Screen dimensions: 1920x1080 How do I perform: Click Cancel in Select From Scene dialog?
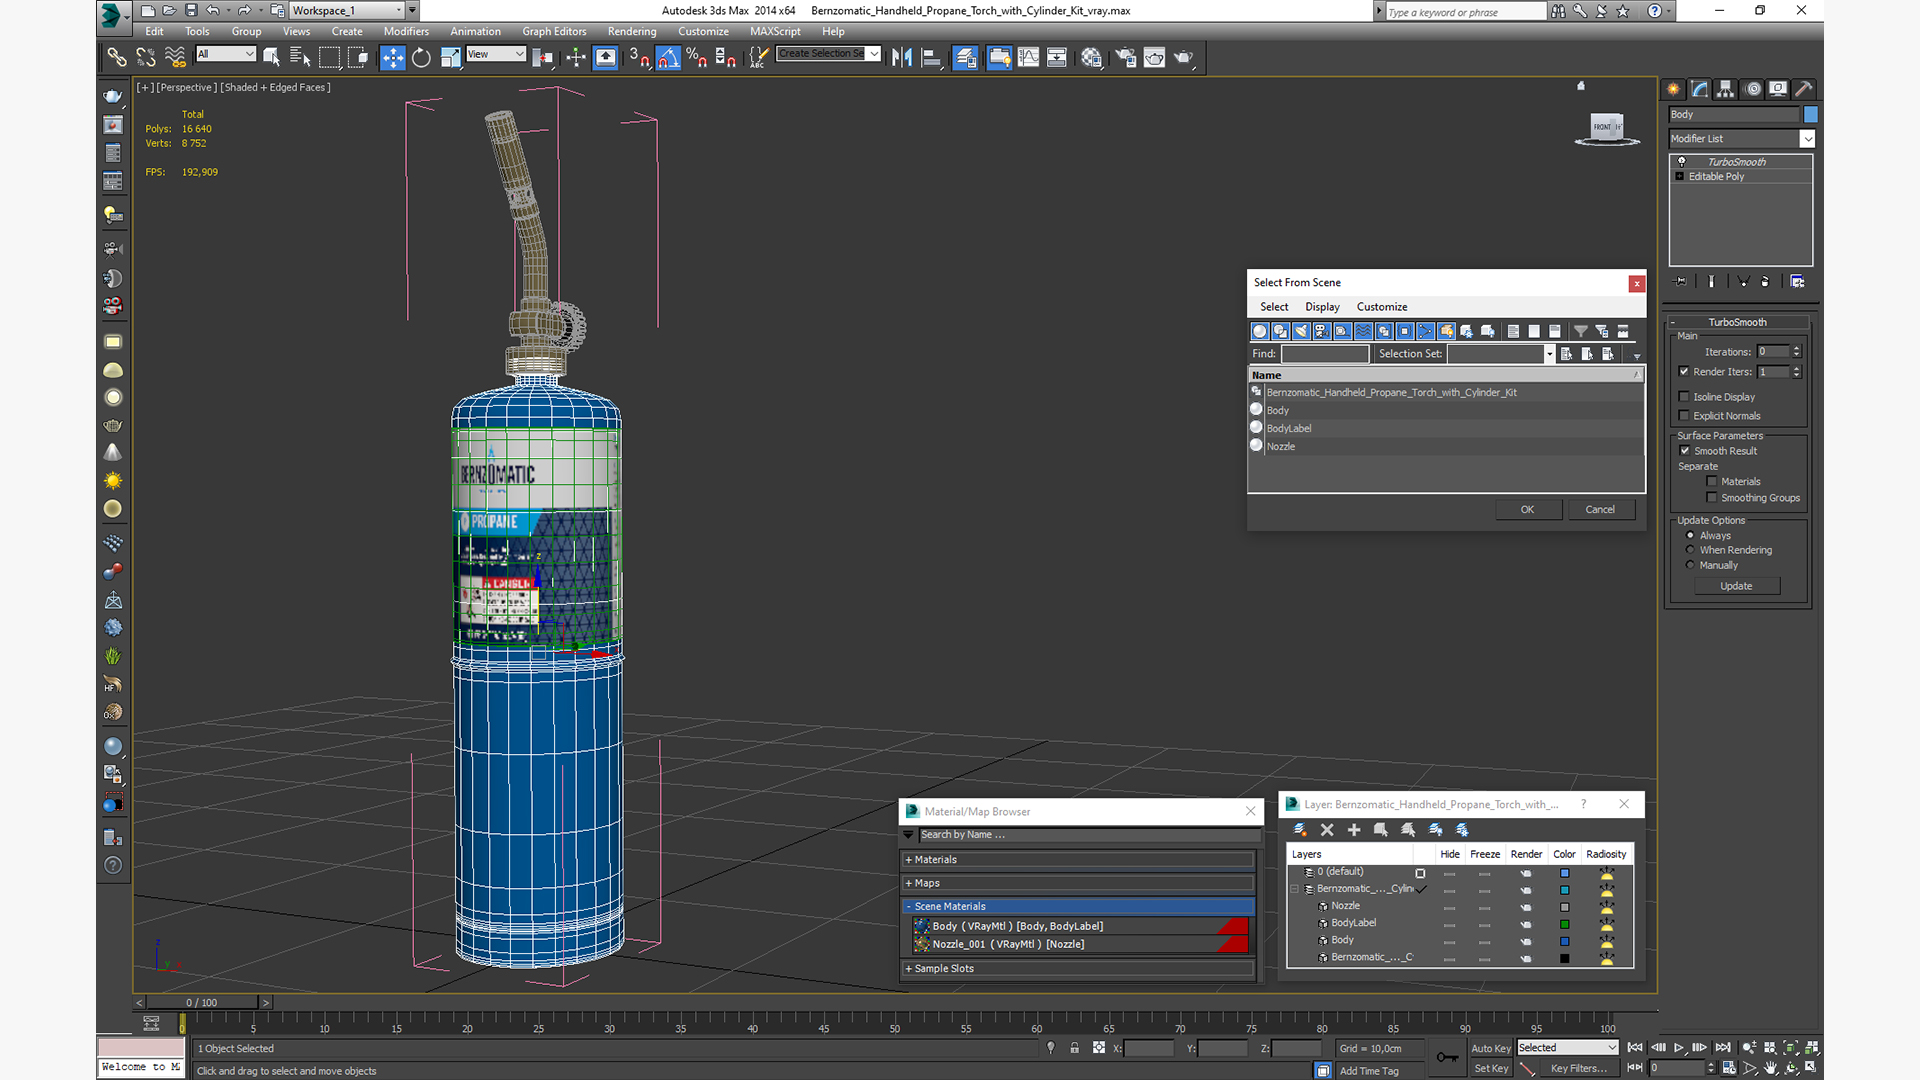[1600, 510]
